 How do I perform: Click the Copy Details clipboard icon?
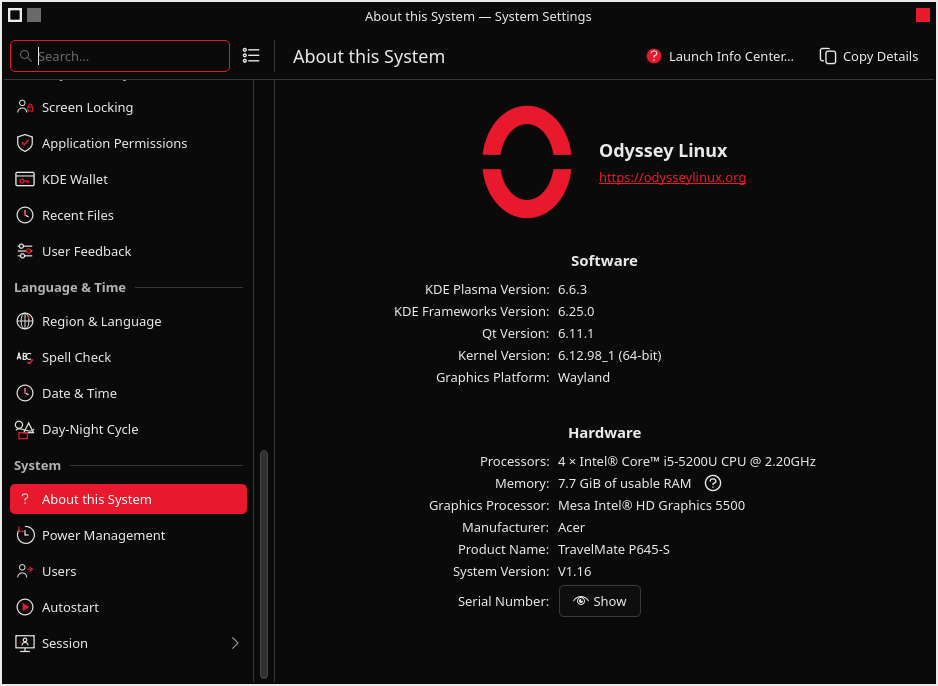point(827,56)
